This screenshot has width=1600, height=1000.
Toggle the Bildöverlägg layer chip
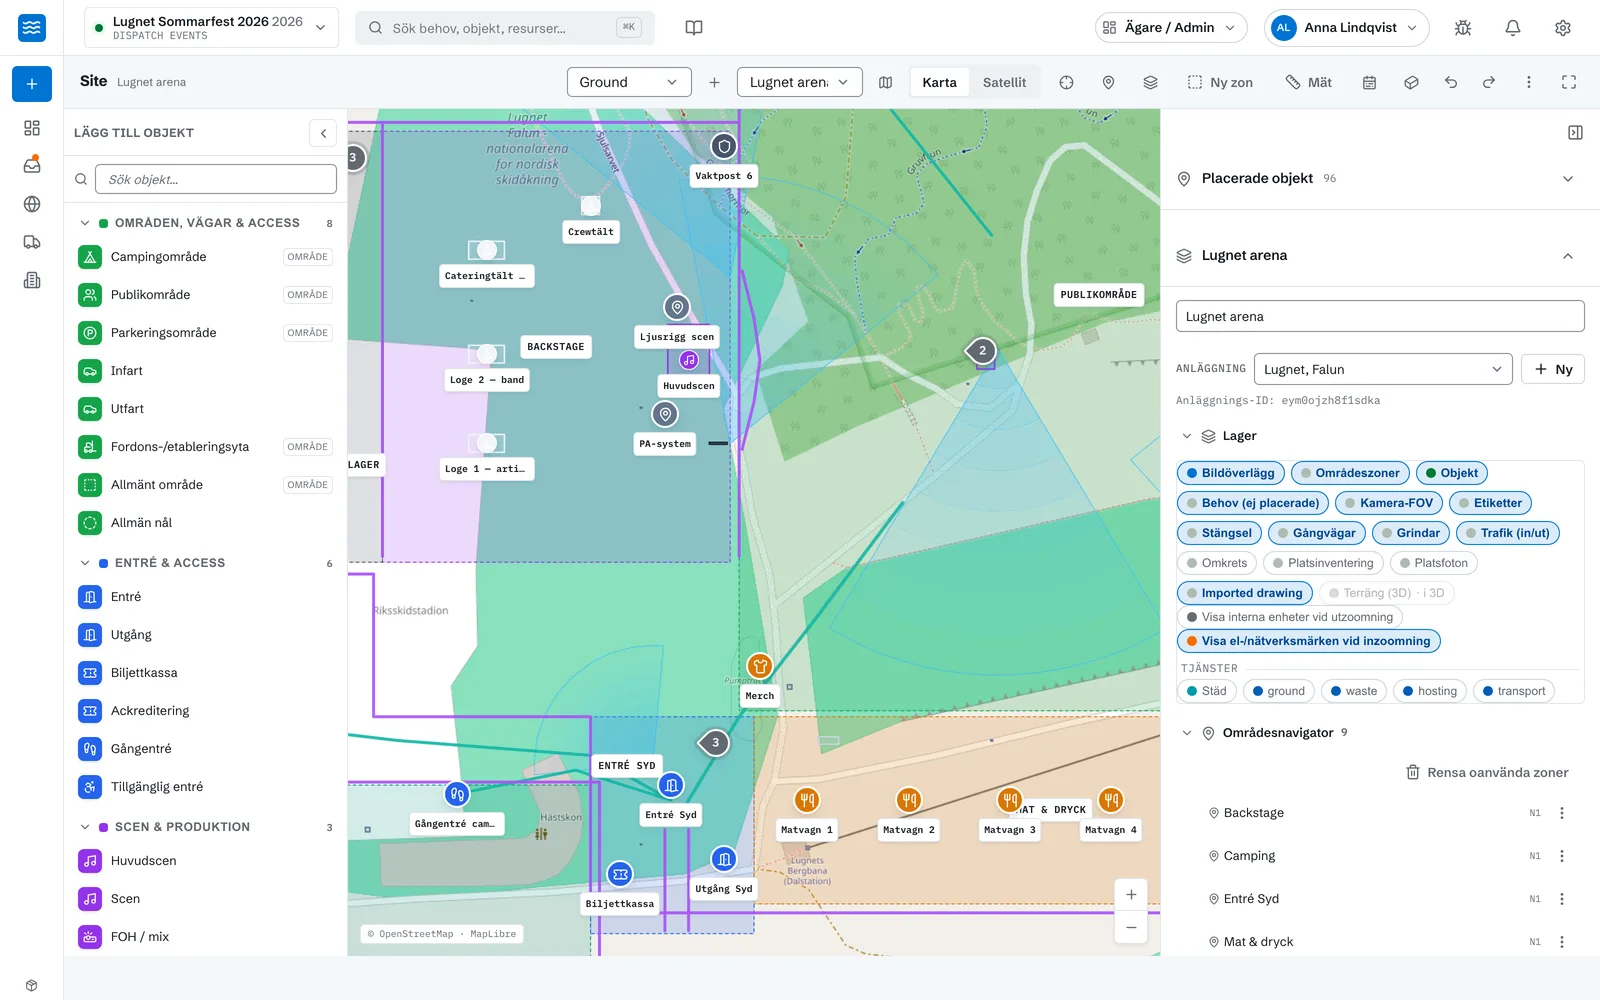coord(1230,473)
